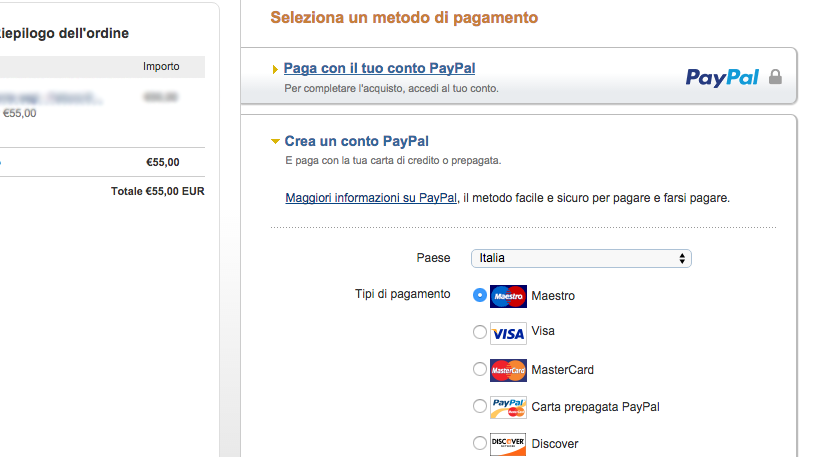Click the 'Carta prepagata PayPal' label

point(595,407)
